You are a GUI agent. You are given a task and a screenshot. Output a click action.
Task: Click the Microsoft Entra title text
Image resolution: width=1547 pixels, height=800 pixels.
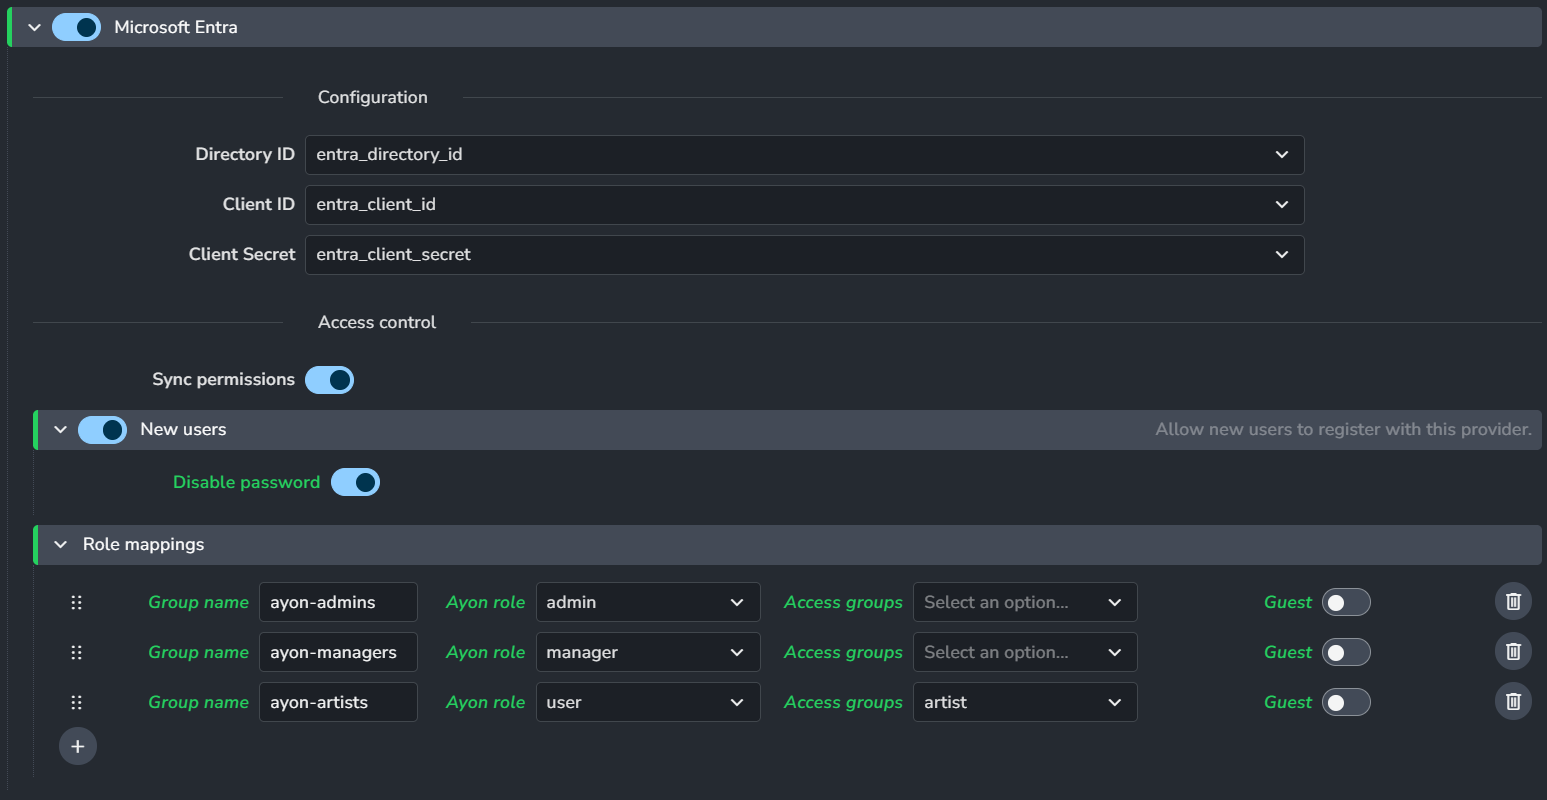click(x=176, y=27)
